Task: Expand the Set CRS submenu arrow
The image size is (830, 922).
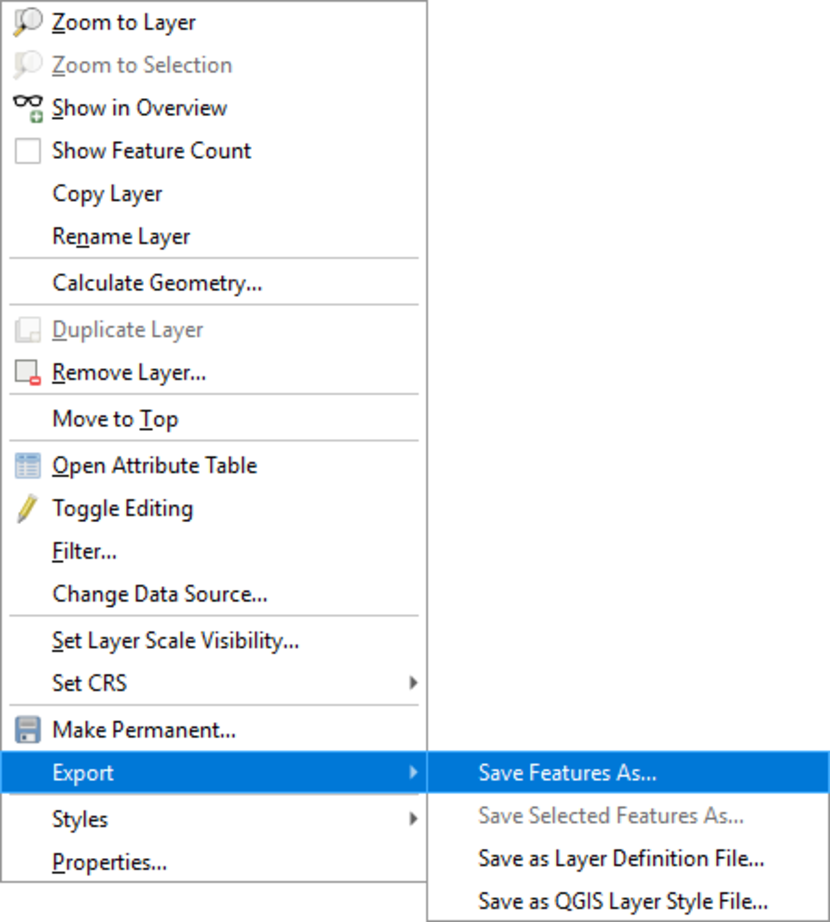Action: coord(413,683)
